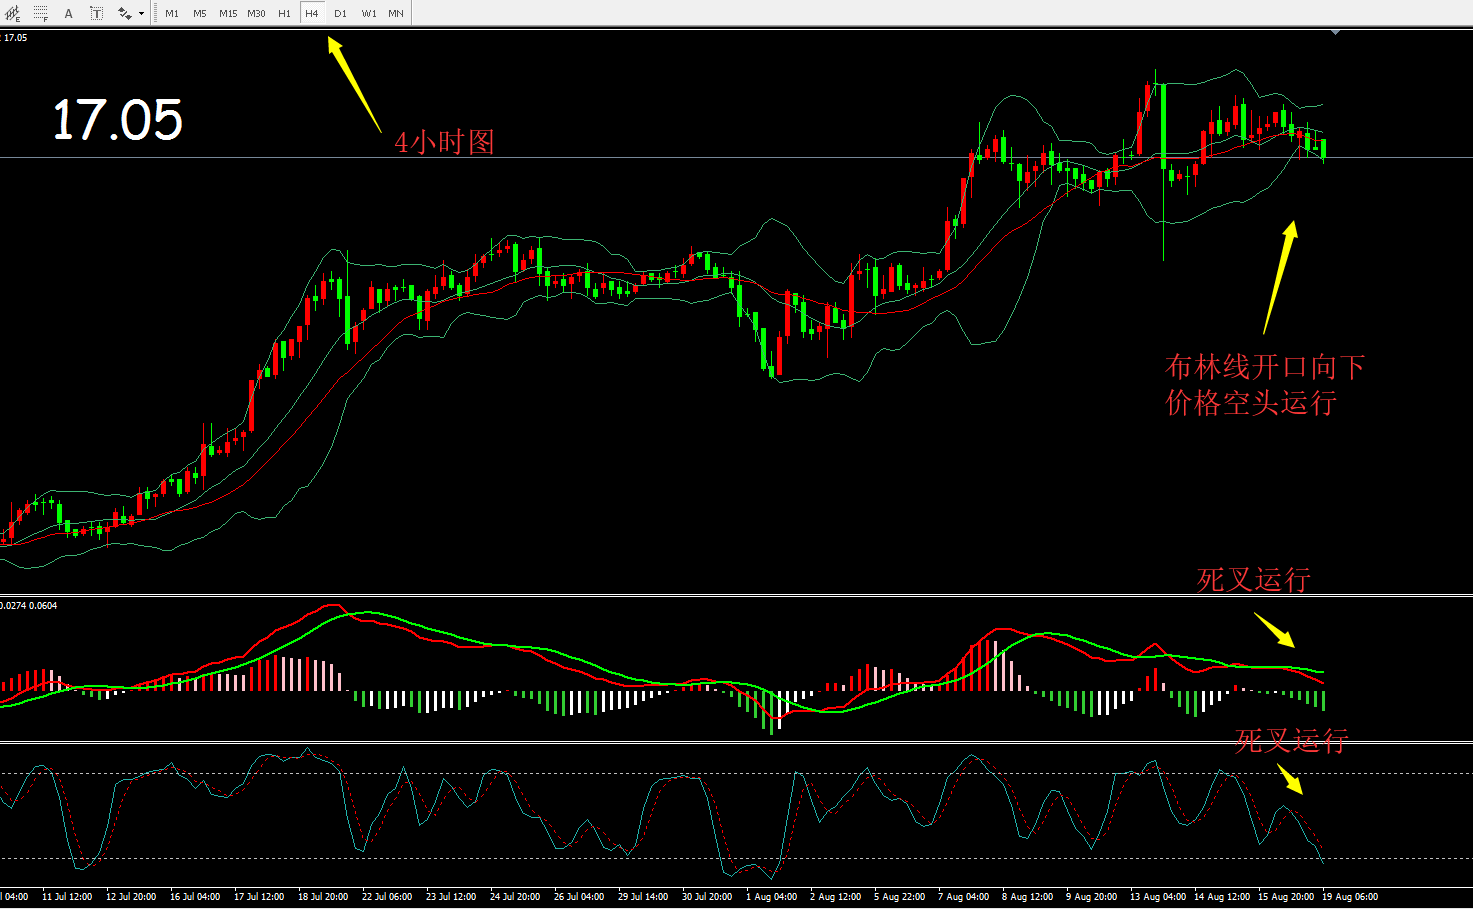Click the 1 Aug 04:00 time label
This screenshot has height=910, width=1473.
[x=771, y=897]
